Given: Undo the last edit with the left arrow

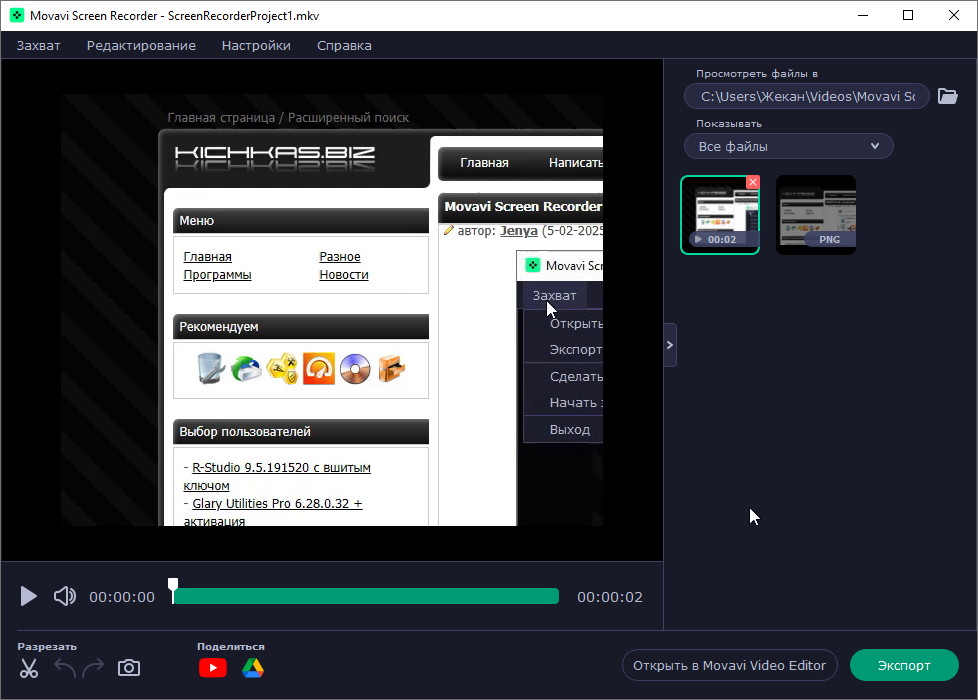Looking at the screenshot, I should [65, 668].
